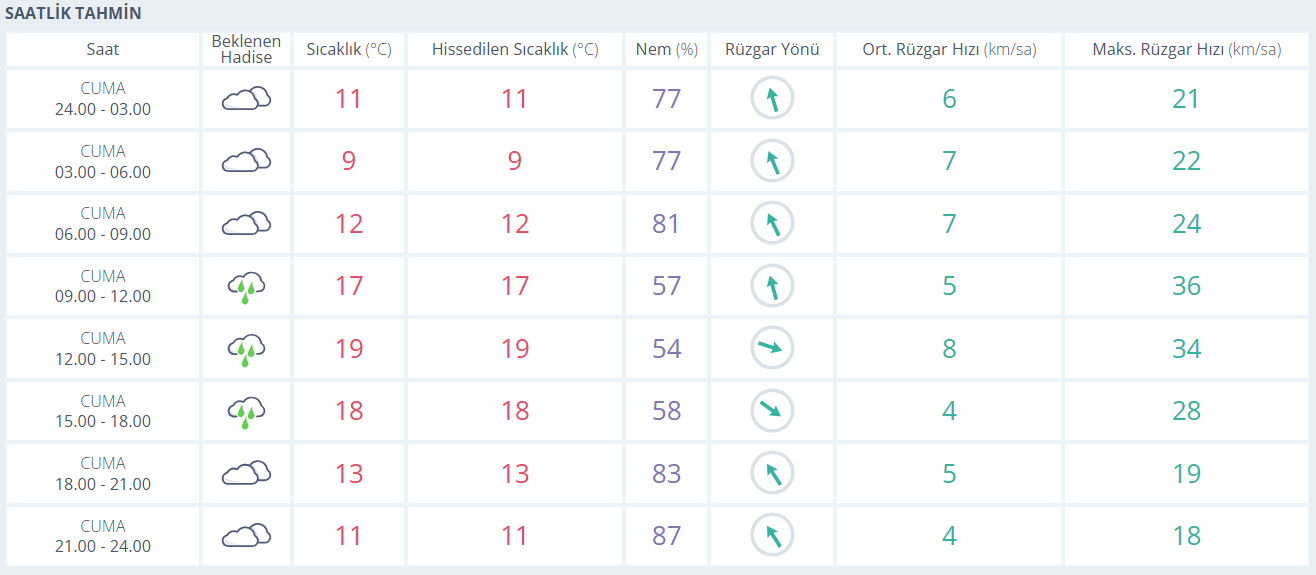Click the rainy weather icon for 15.00 - 18.00
Viewport: 1316px width, 575px height.
coord(246,411)
